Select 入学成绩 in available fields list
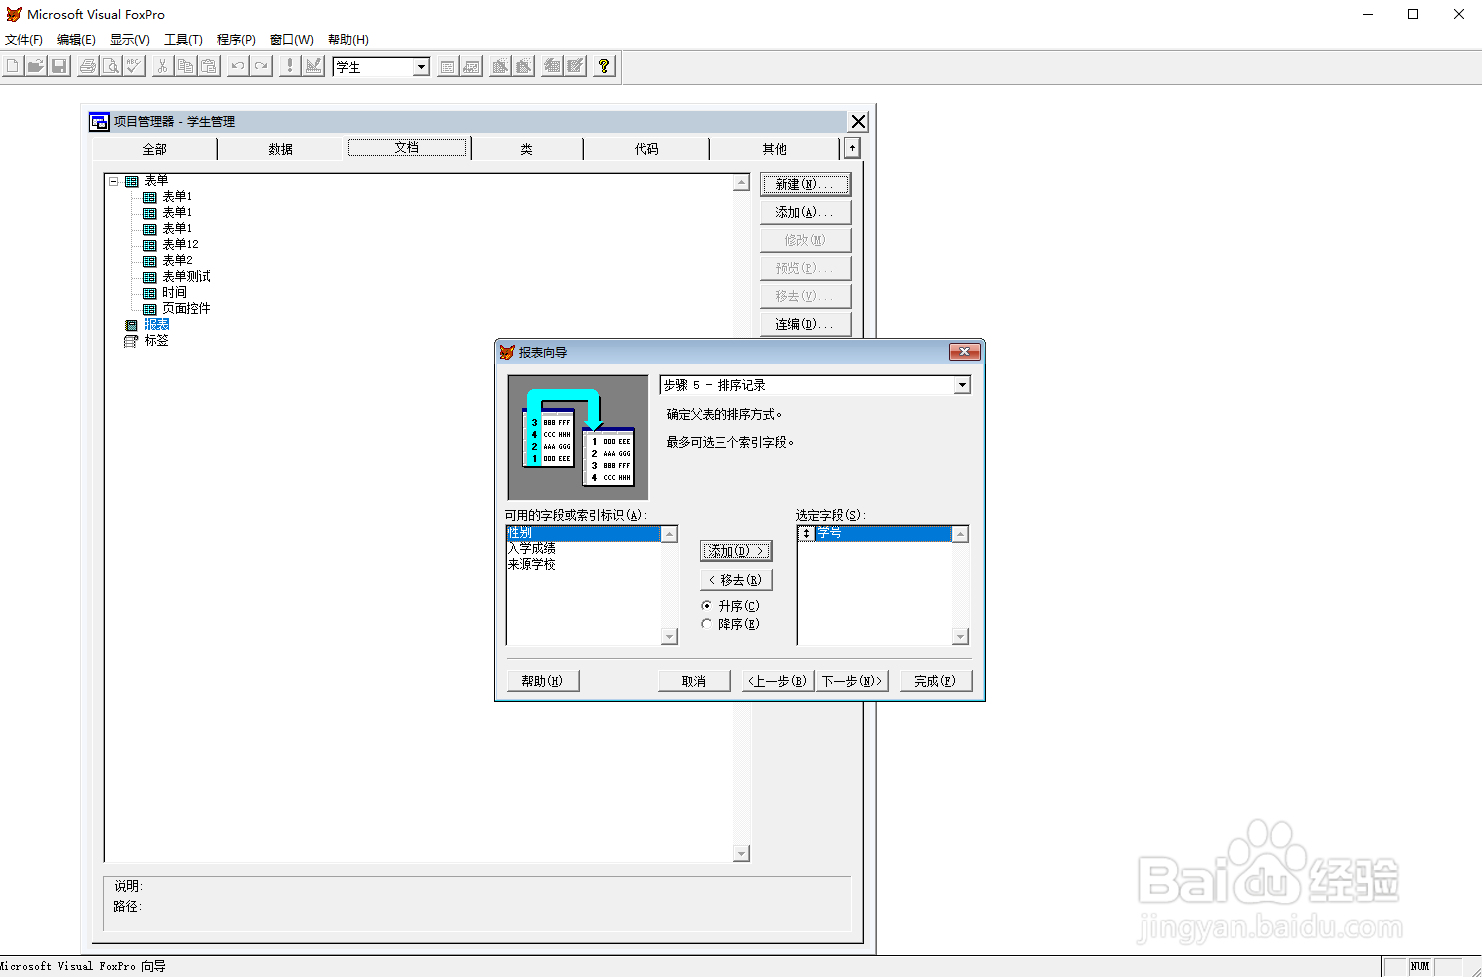The height and width of the screenshot is (977, 1482). point(584,549)
